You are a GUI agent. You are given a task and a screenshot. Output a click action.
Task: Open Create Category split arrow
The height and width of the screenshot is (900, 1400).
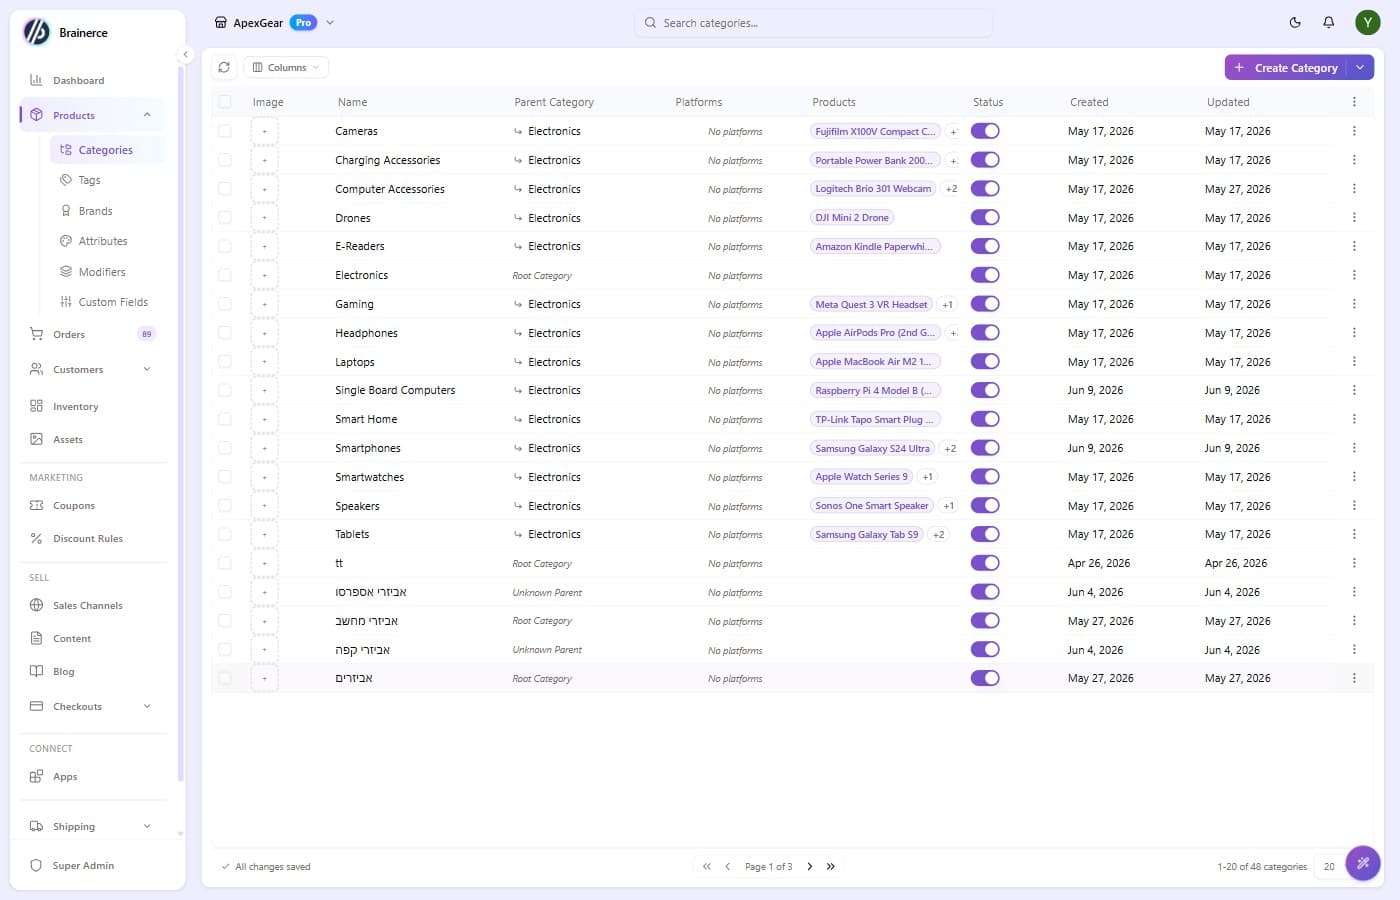coord(1360,67)
